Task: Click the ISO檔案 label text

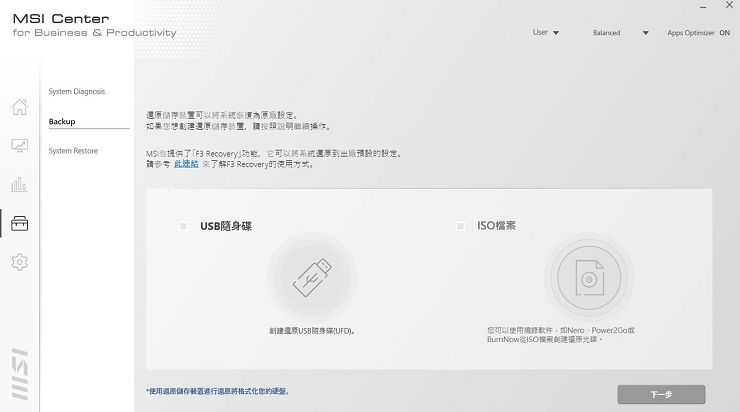Action: coord(496,226)
